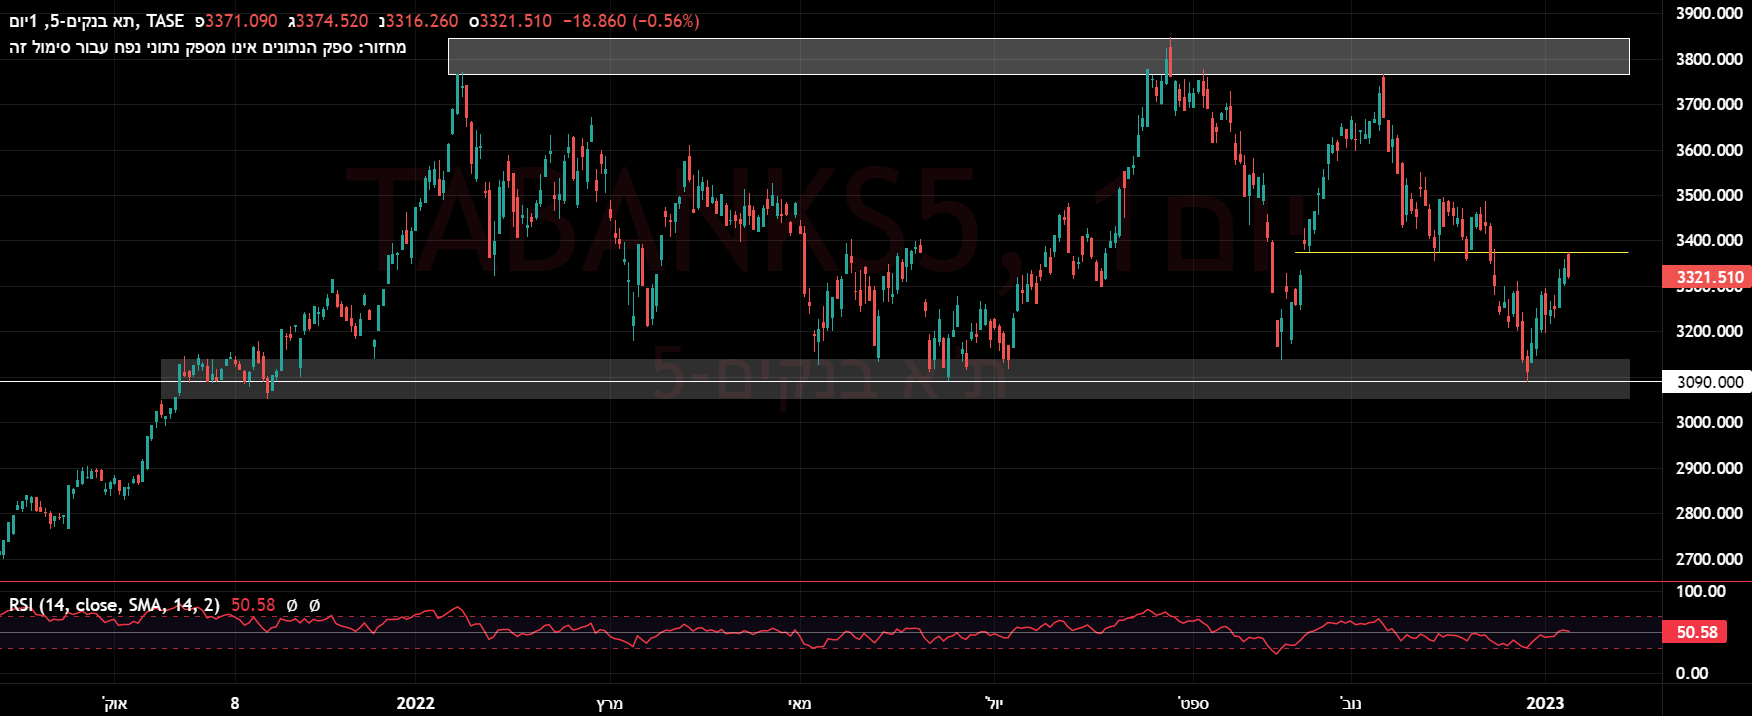The height and width of the screenshot is (716, 1752).
Task: Select the upper grey resistance zone rectangle
Action: 1038,56
